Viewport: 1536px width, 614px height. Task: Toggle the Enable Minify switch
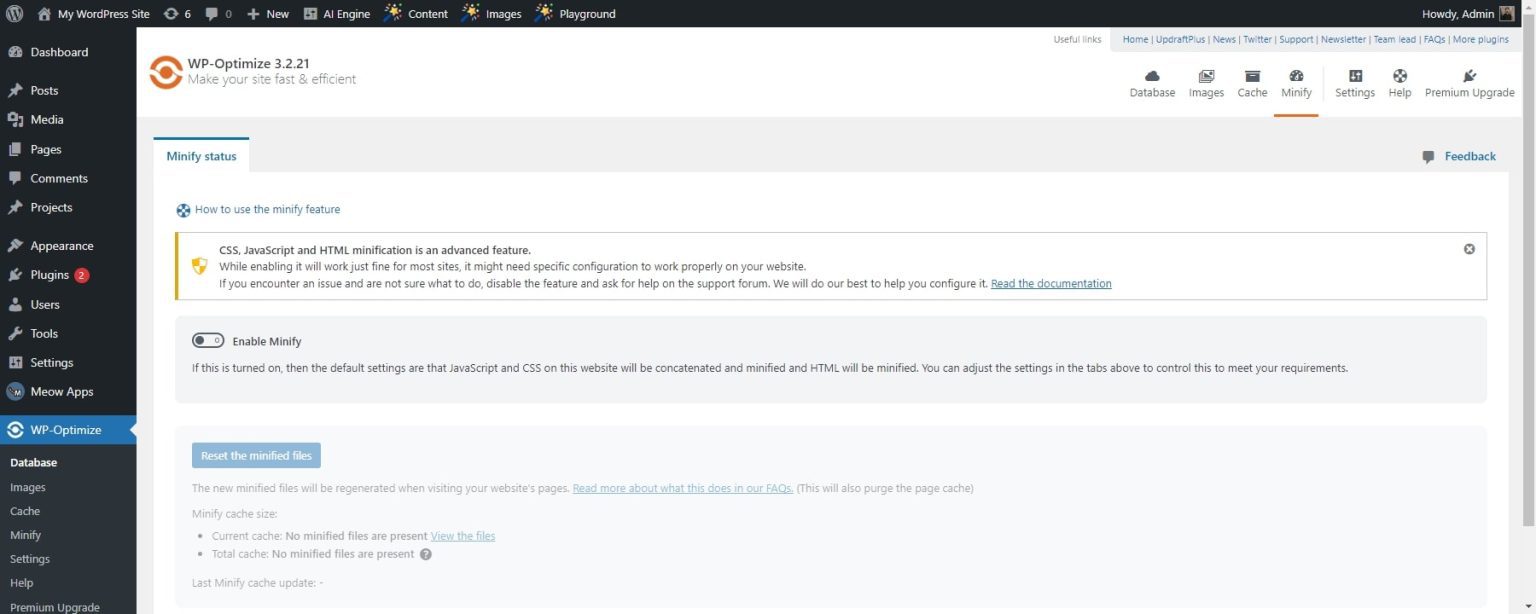click(x=209, y=340)
